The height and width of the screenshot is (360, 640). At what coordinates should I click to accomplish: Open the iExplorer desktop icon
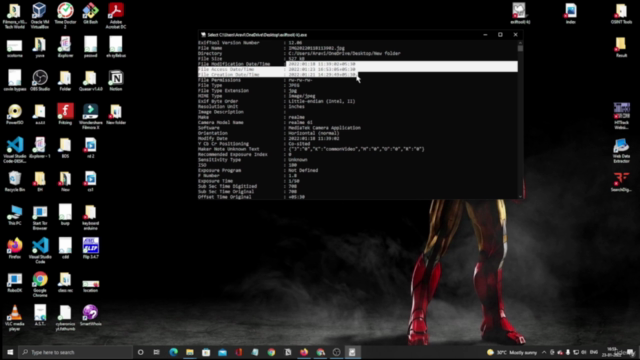coord(65,47)
